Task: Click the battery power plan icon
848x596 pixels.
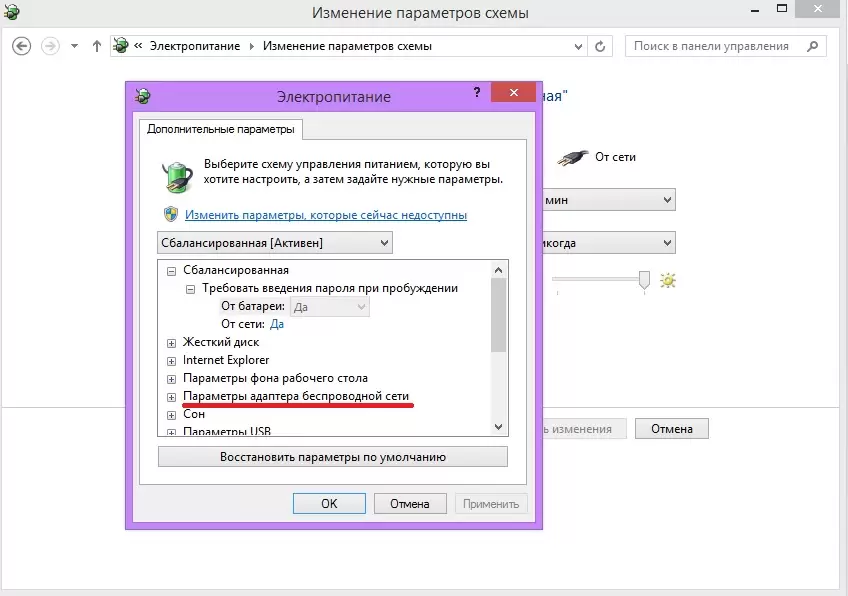Action: [x=177, y=174]
